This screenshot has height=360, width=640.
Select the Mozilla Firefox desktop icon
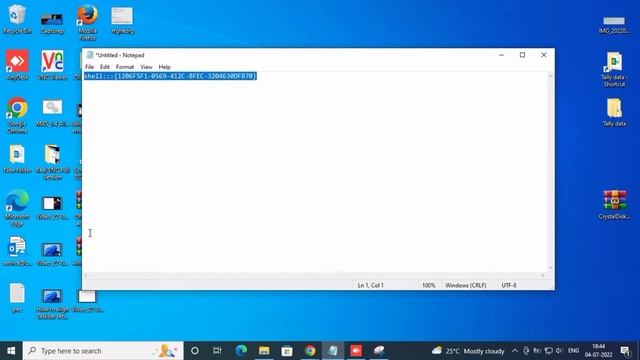[87, 22]
